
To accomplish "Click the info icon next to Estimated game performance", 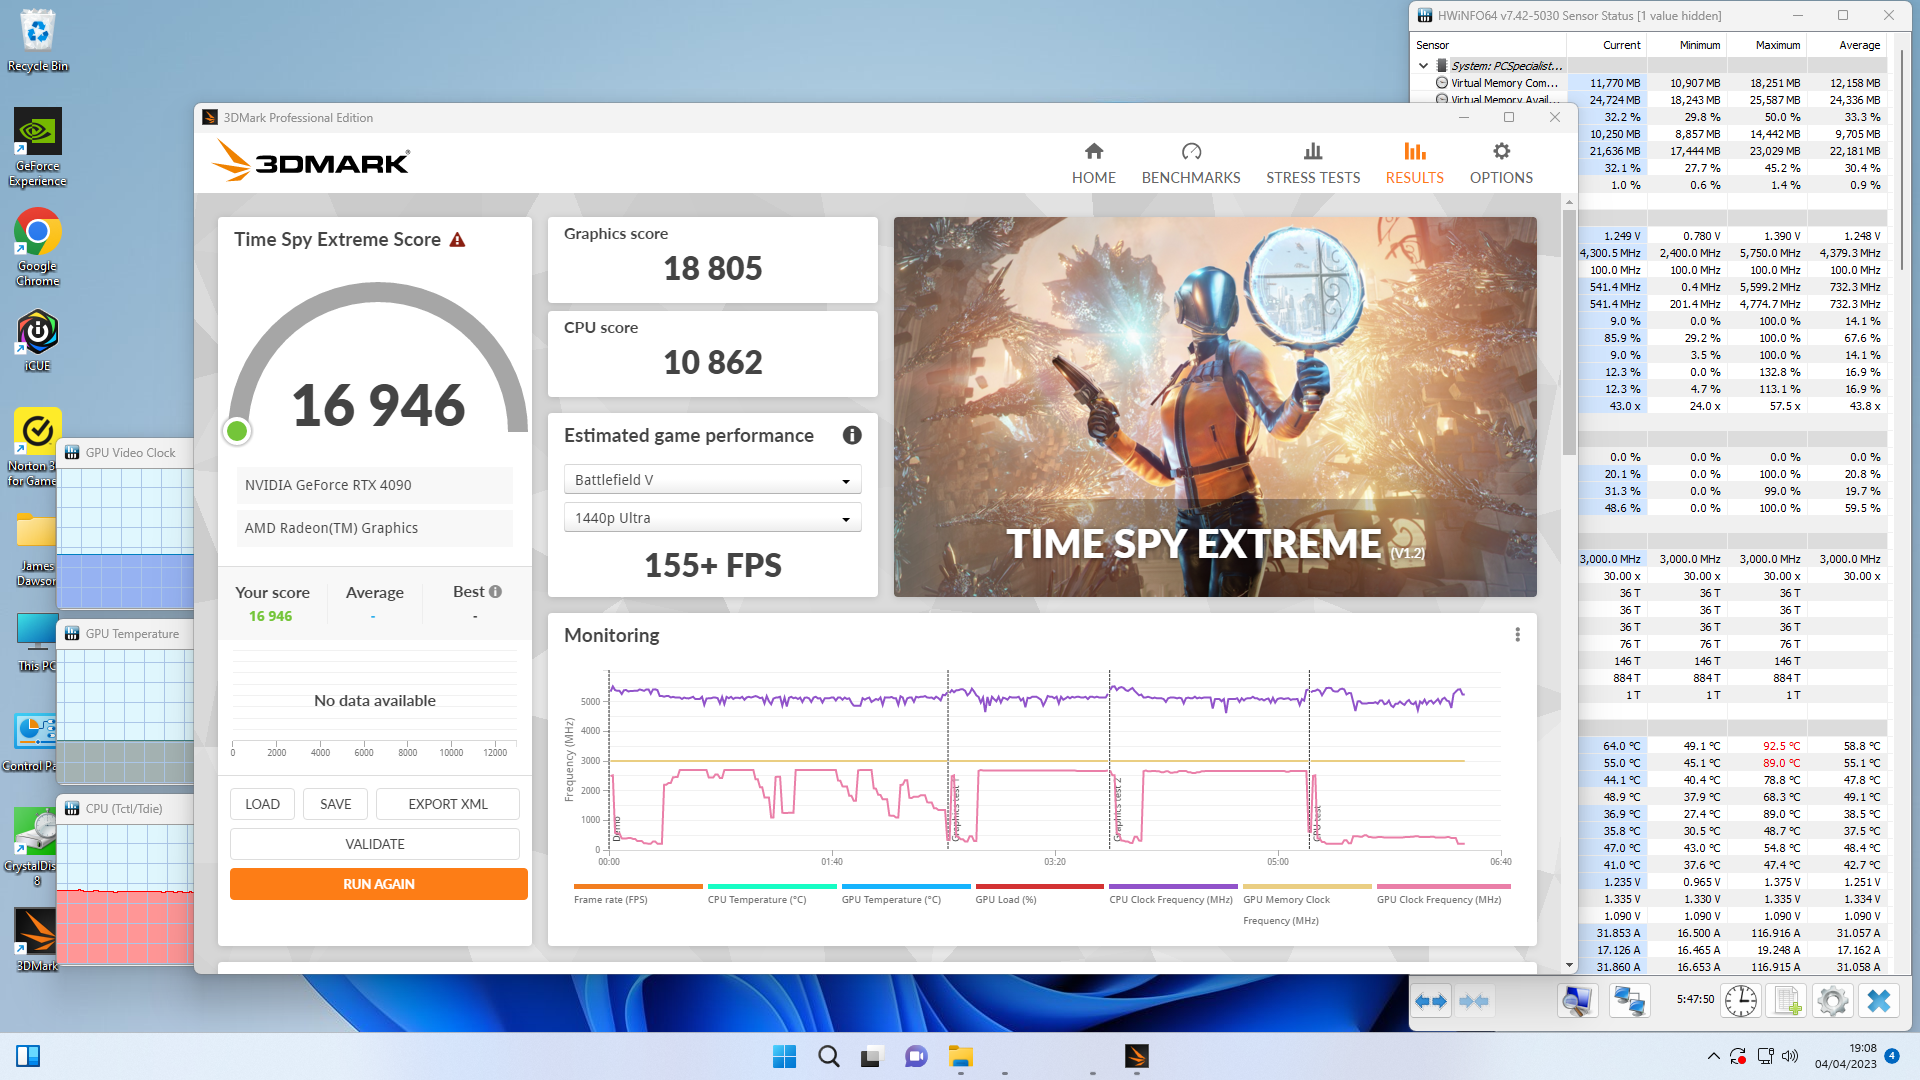I will click(851, 435).
